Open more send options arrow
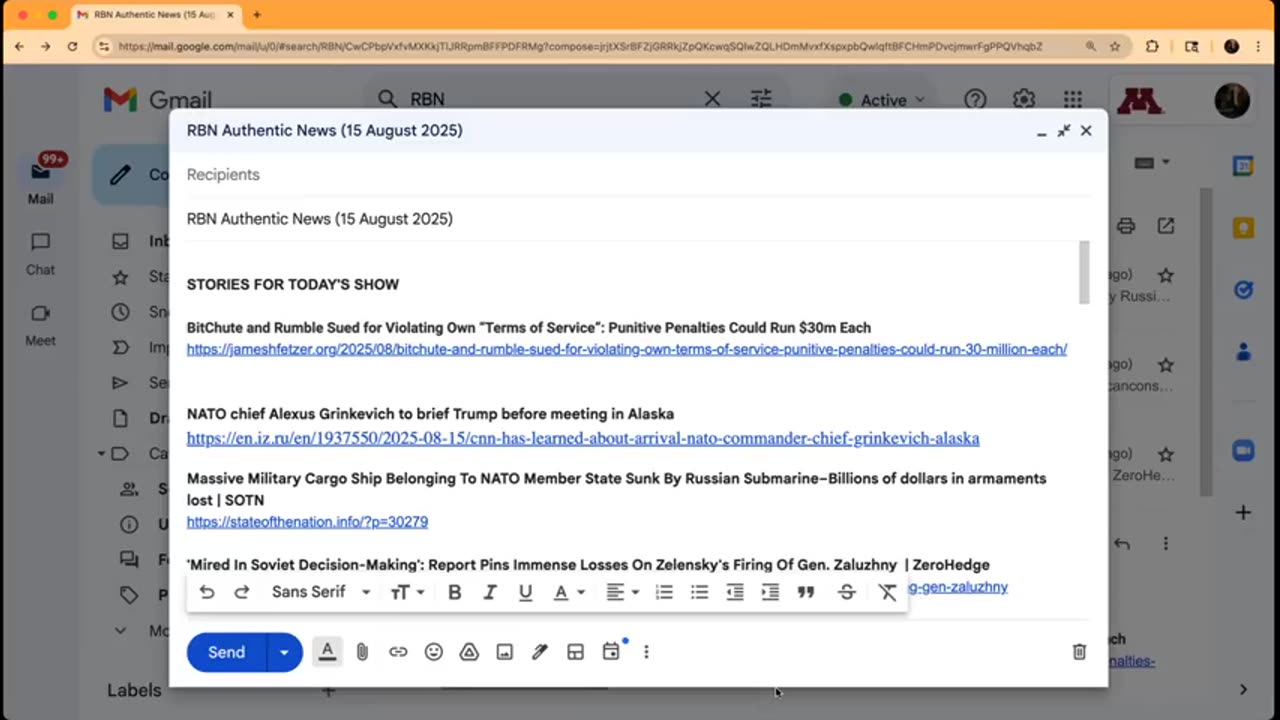The image size is (1280, 720). 284,652
